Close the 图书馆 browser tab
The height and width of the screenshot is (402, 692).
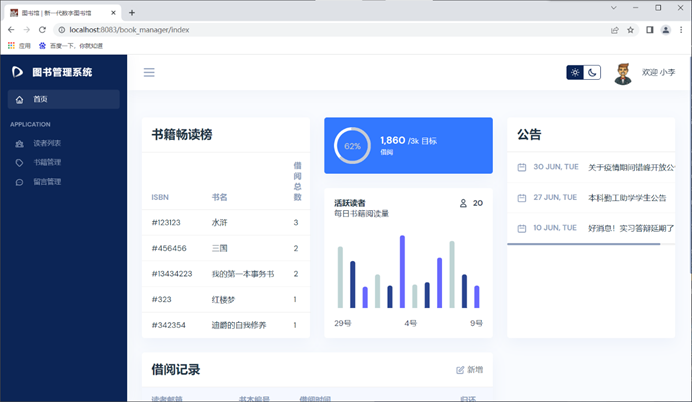[113, 13]
